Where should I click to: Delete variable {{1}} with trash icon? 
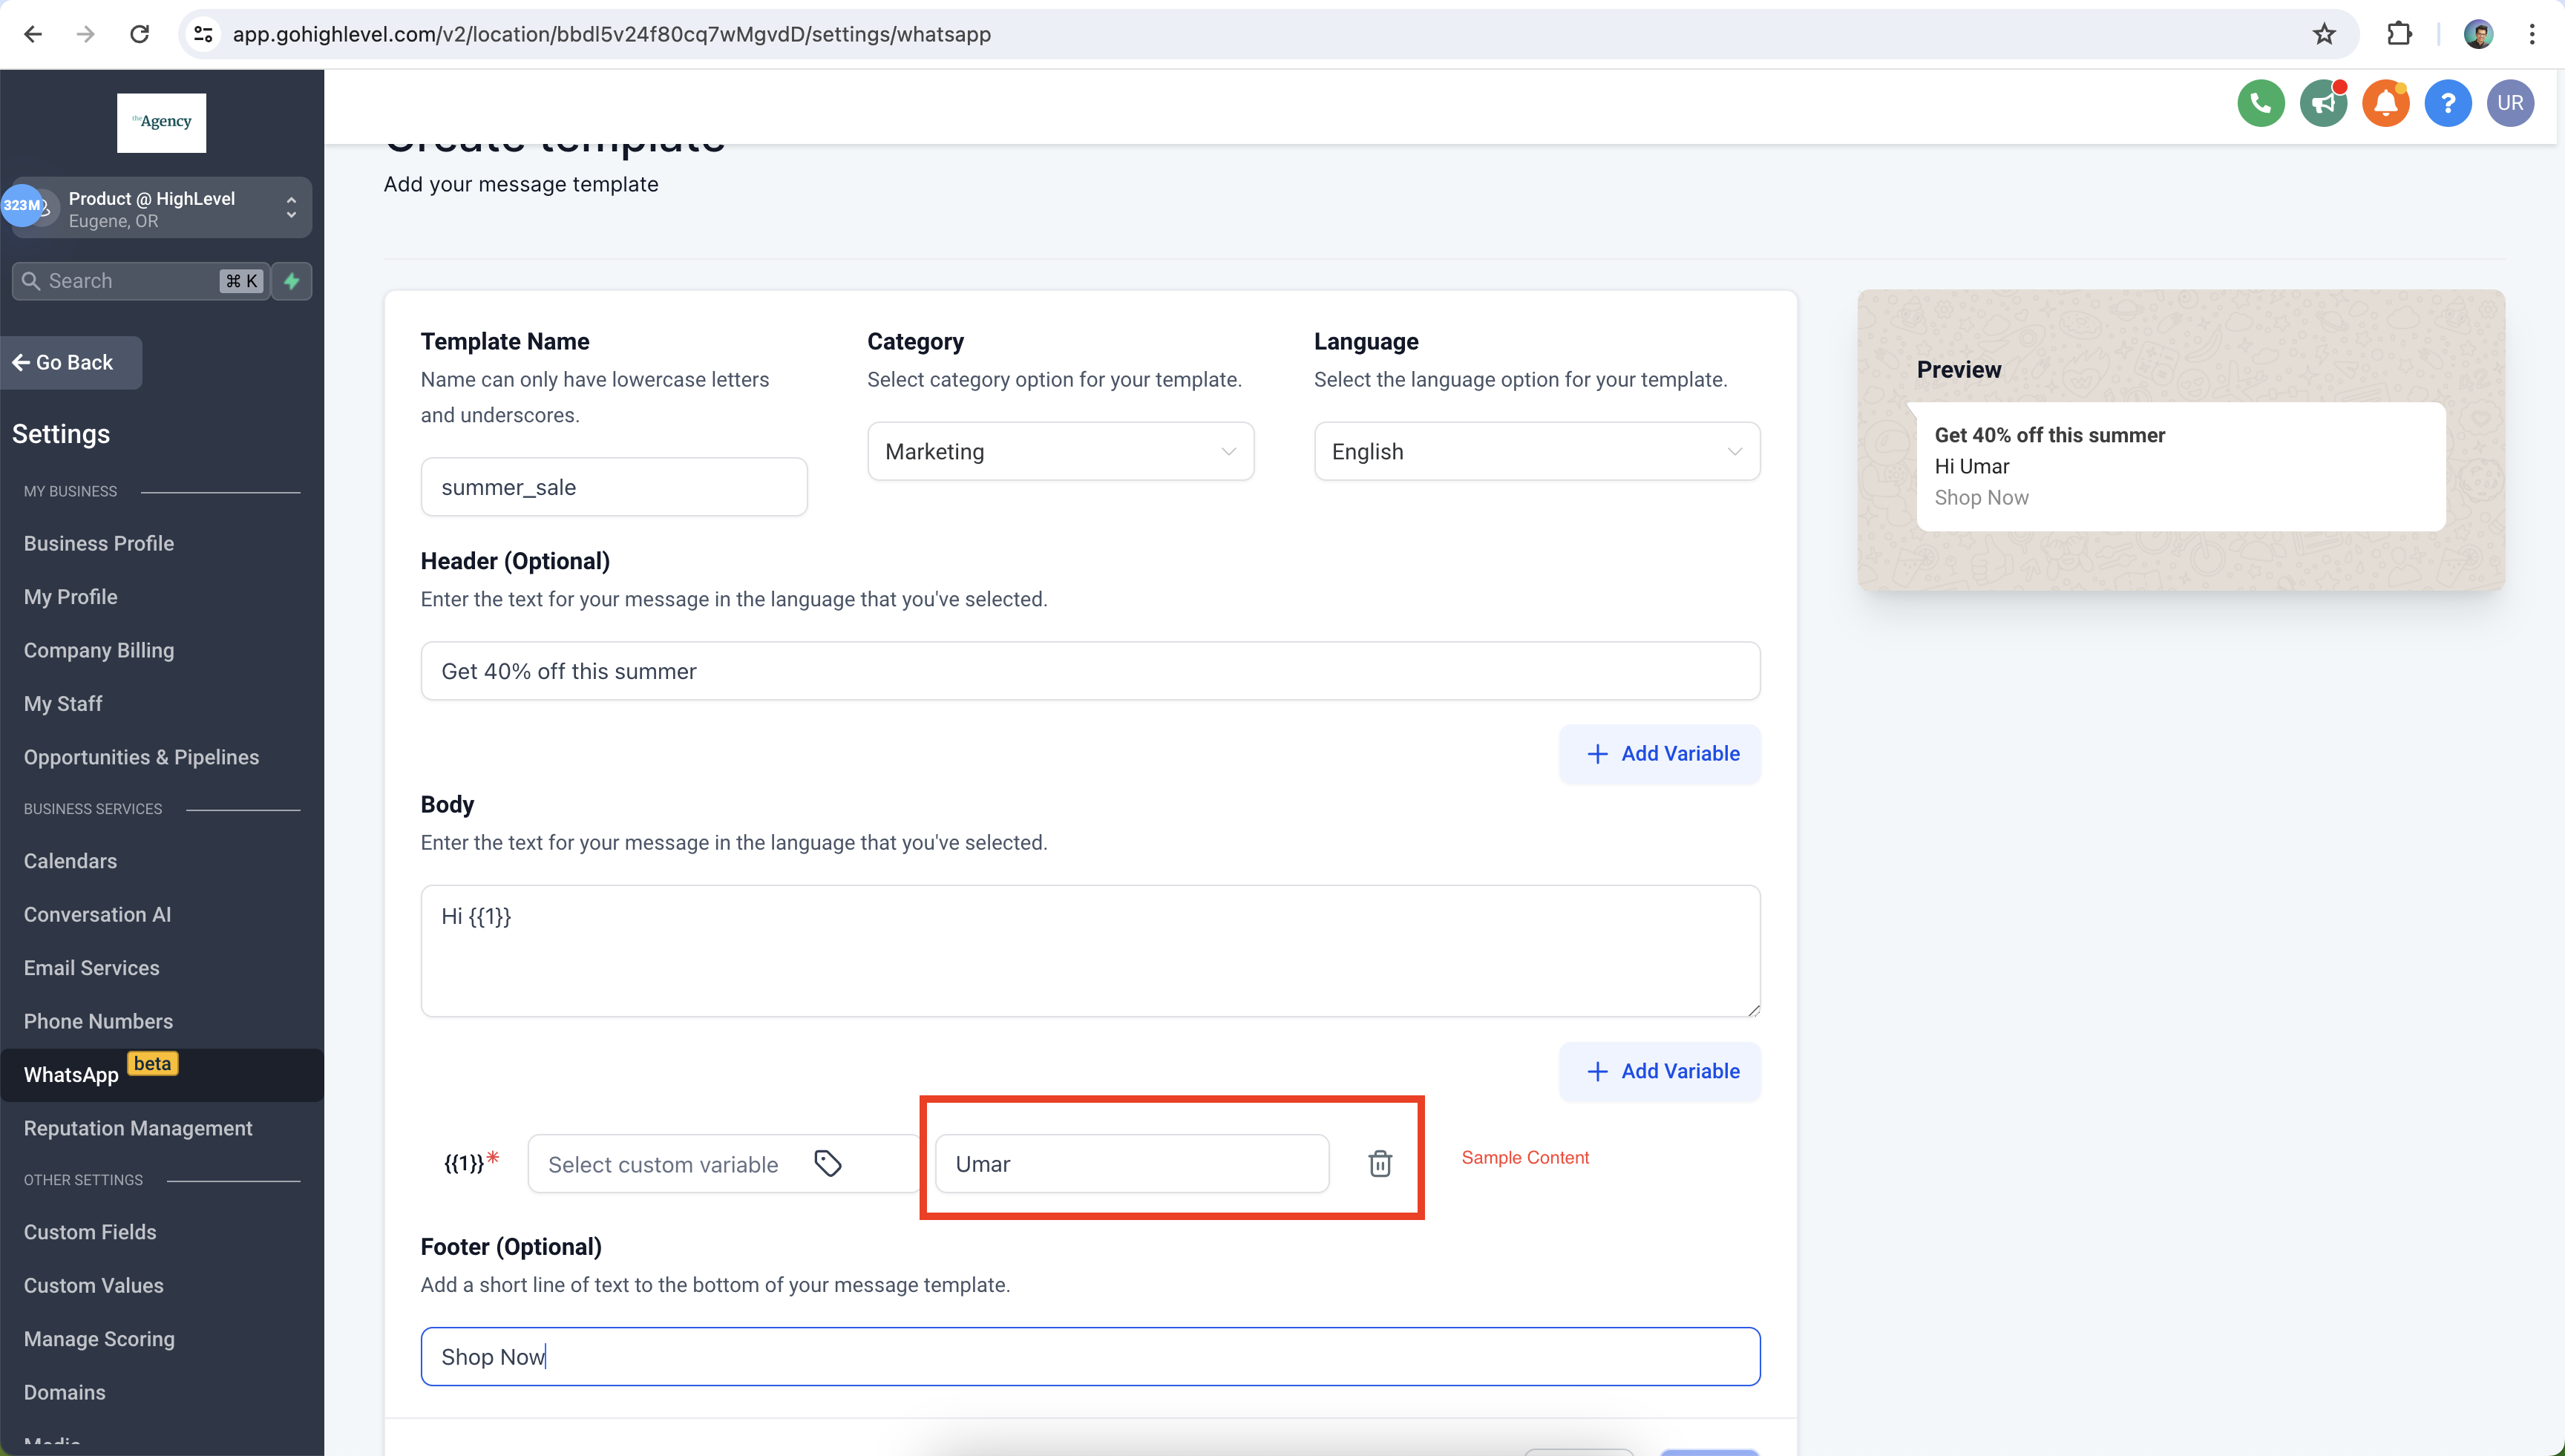(1380, 1163)
